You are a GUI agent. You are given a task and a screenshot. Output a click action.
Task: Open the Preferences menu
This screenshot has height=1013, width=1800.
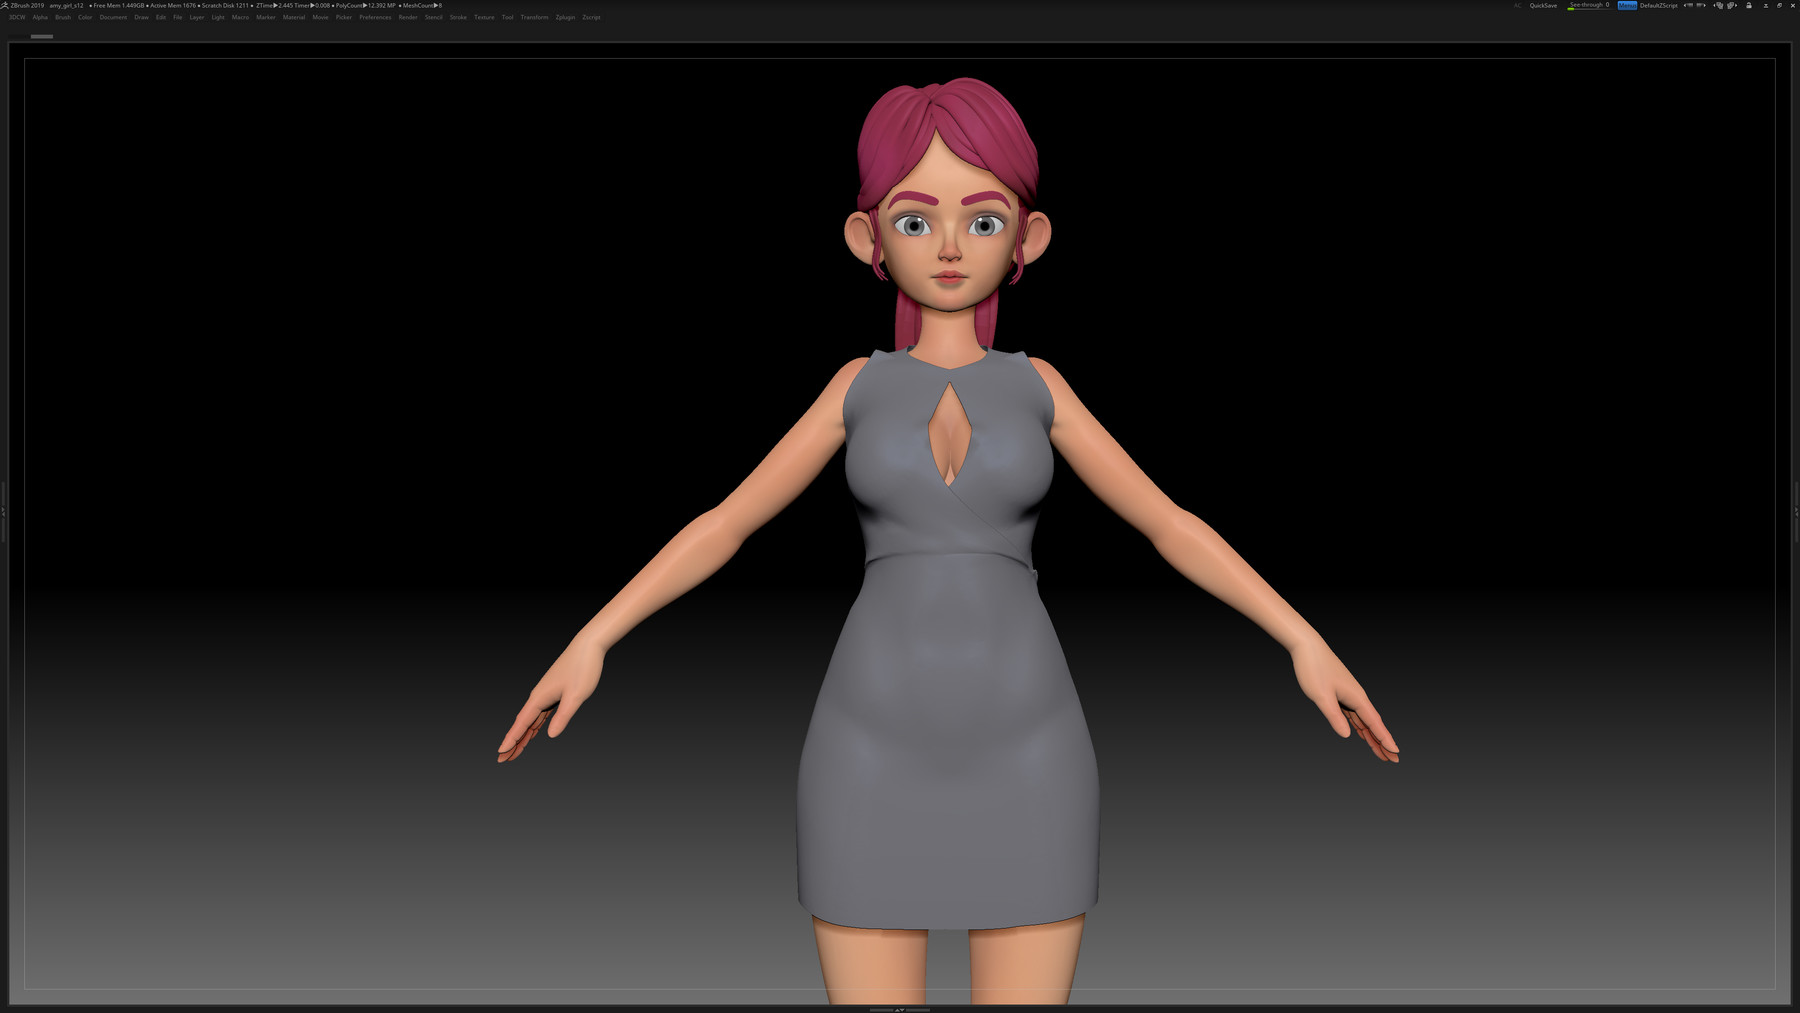[374, 17]
